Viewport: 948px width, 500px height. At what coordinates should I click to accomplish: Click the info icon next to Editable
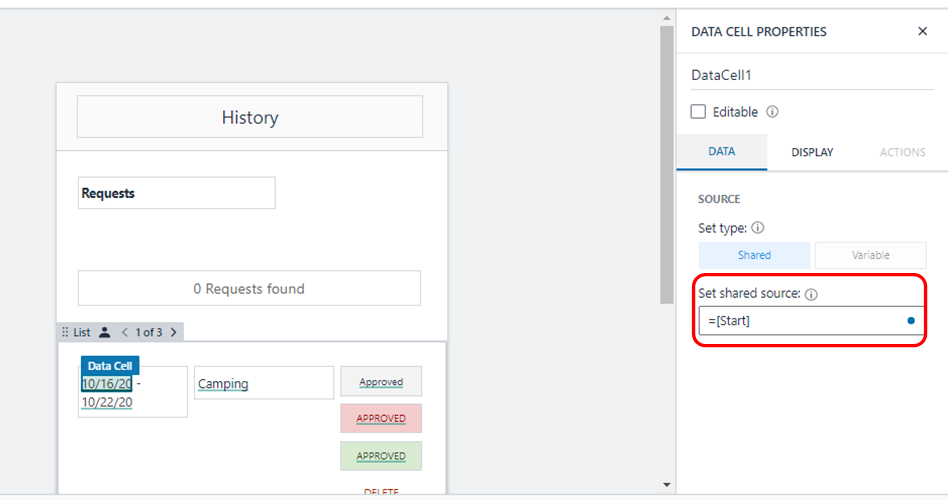click(x=772, y=112)
